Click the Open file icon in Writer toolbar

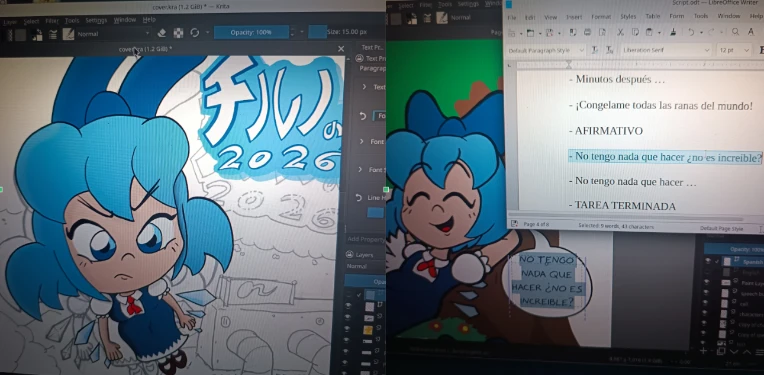pos(530,33)
